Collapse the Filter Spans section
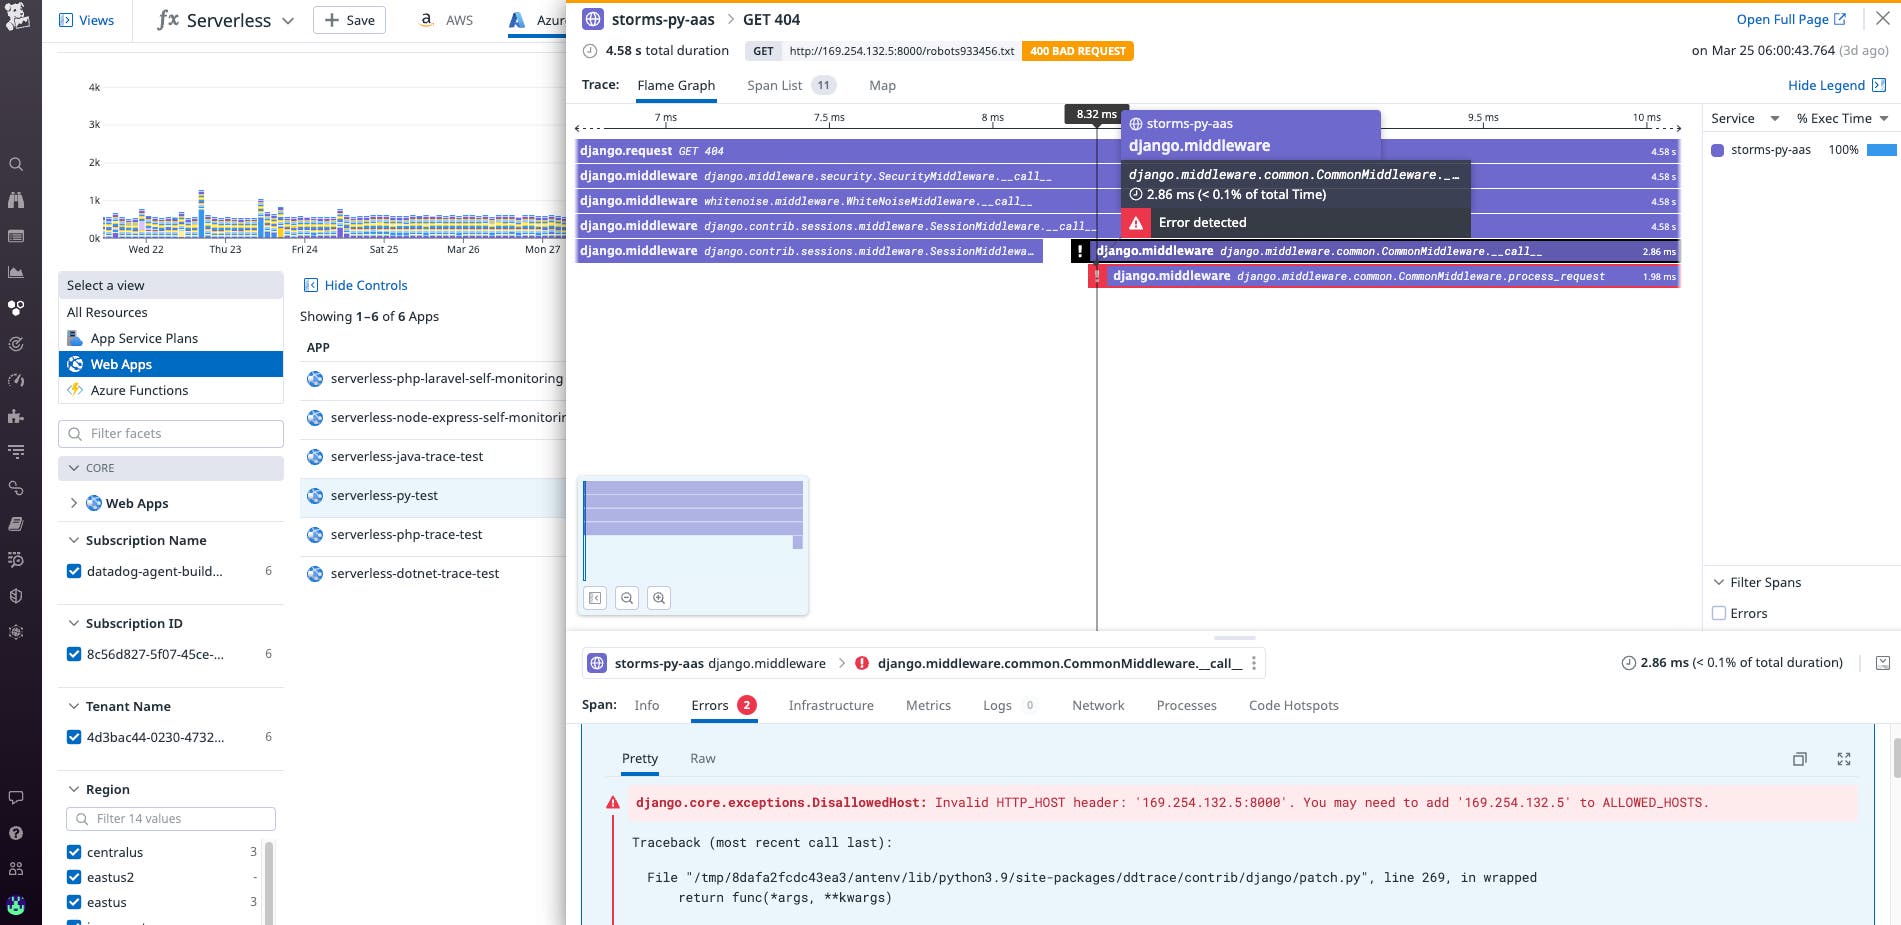Screen dimensions: 1901x925 pos(1719,582)
